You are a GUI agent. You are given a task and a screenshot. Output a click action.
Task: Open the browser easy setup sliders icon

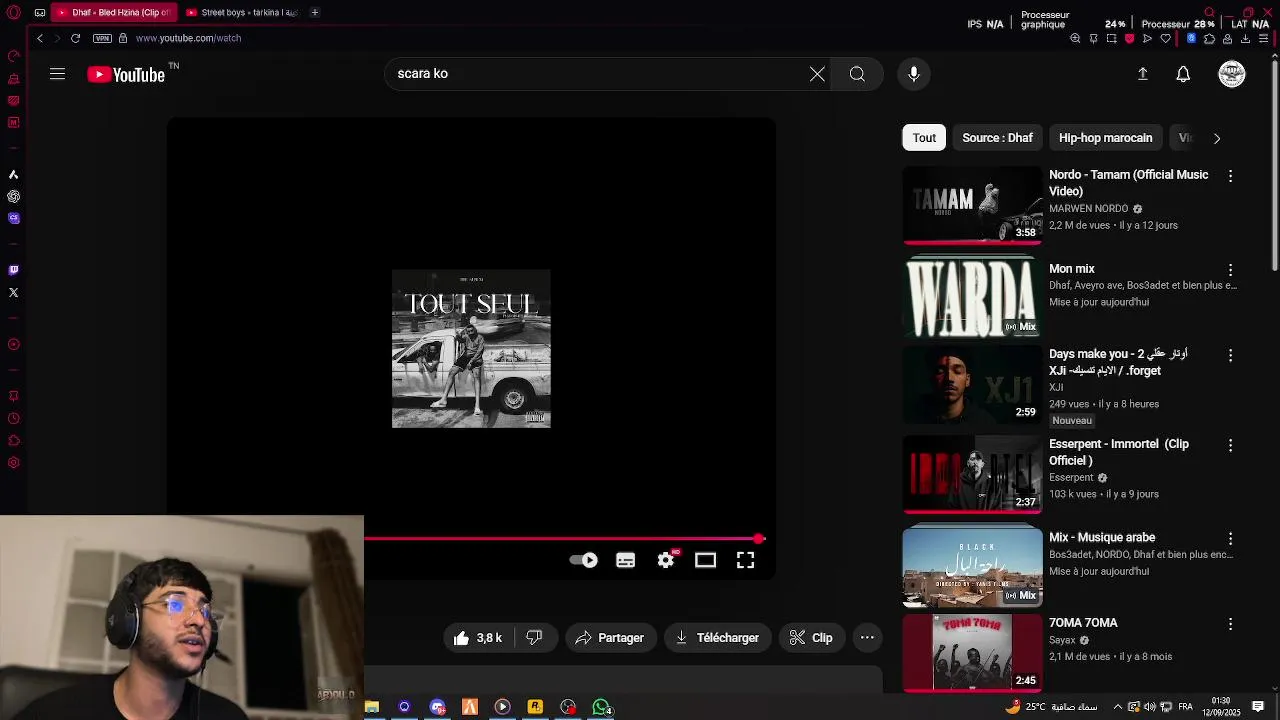pyautogui.click(x=1265, y=39)
